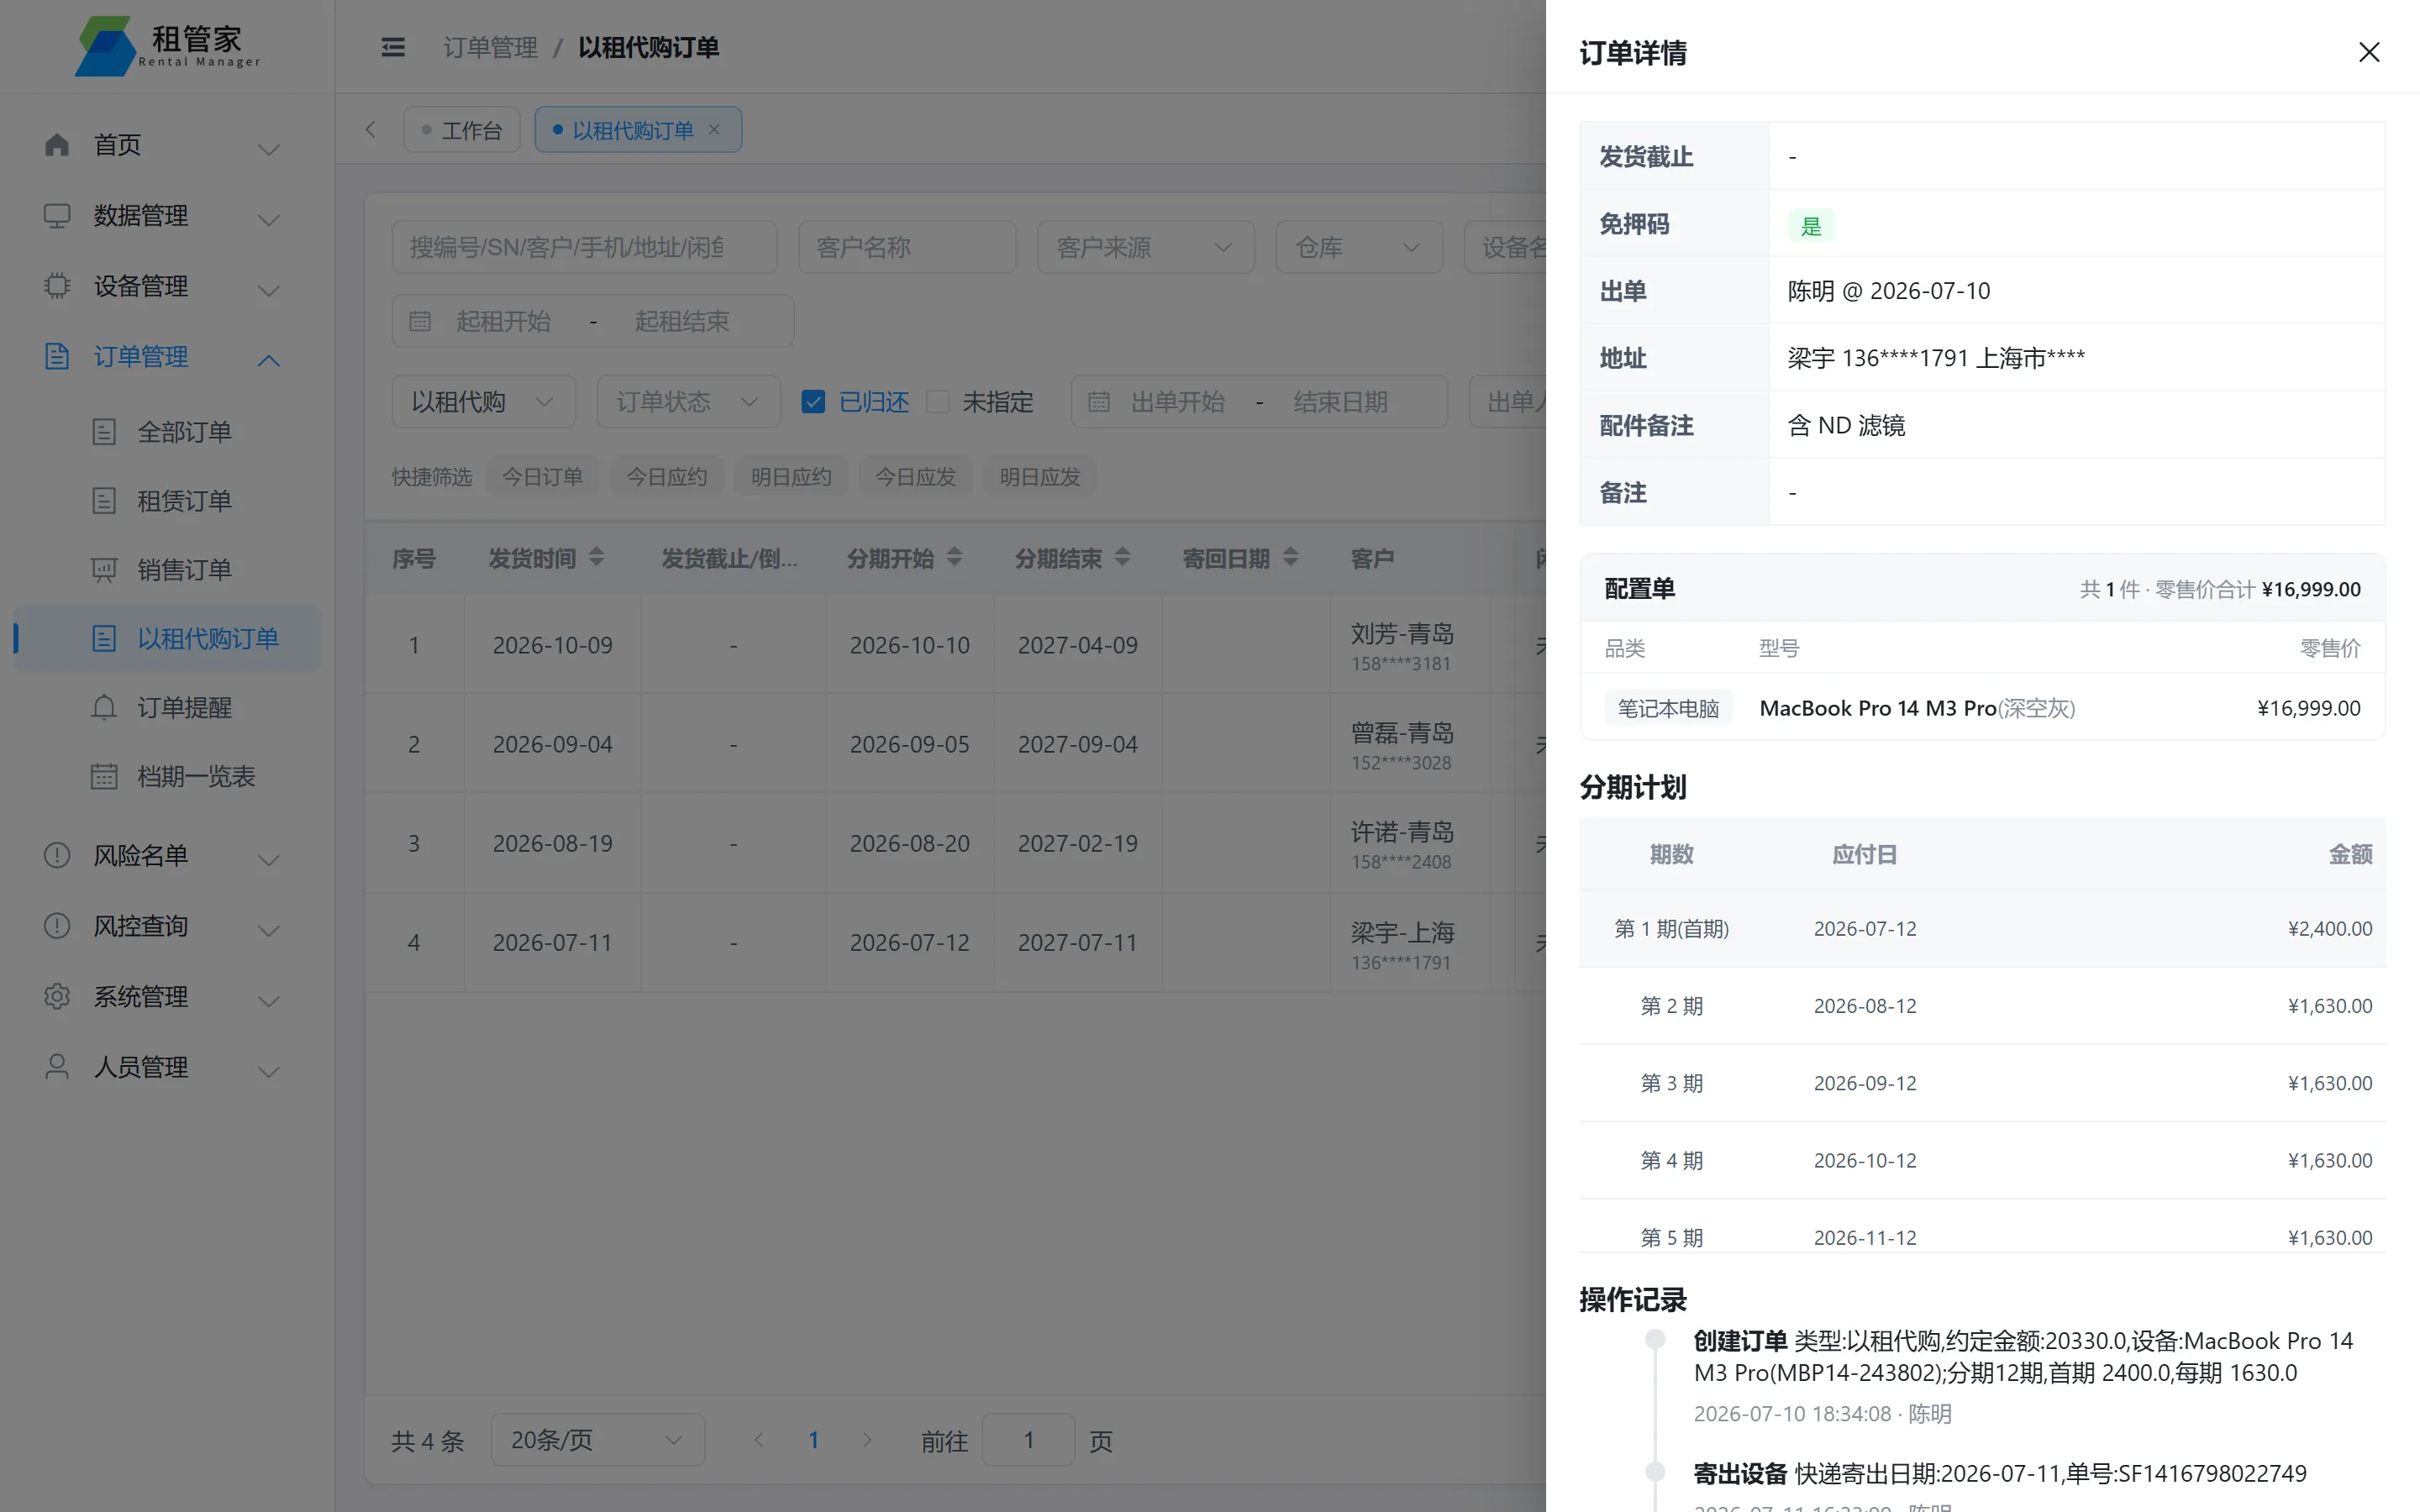
Task: Uncheck the 已归还 checkbox
Action: (813, 402)
